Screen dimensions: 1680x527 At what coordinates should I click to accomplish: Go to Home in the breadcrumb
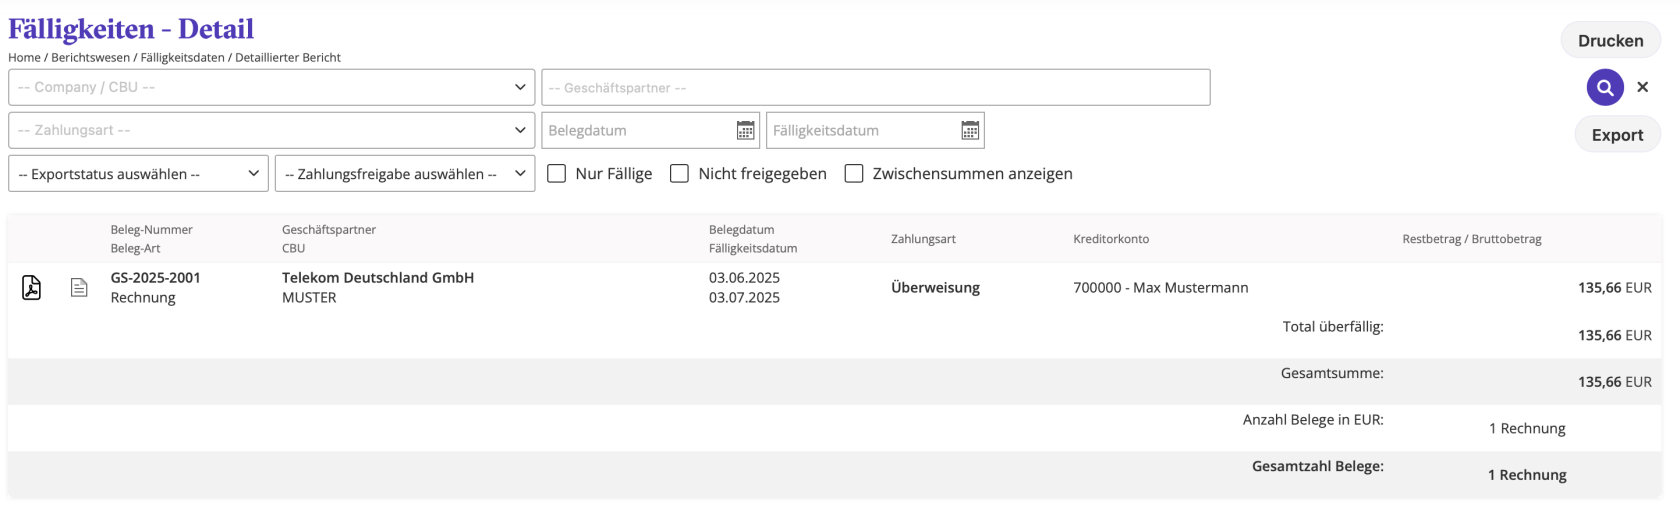(24, 58)
